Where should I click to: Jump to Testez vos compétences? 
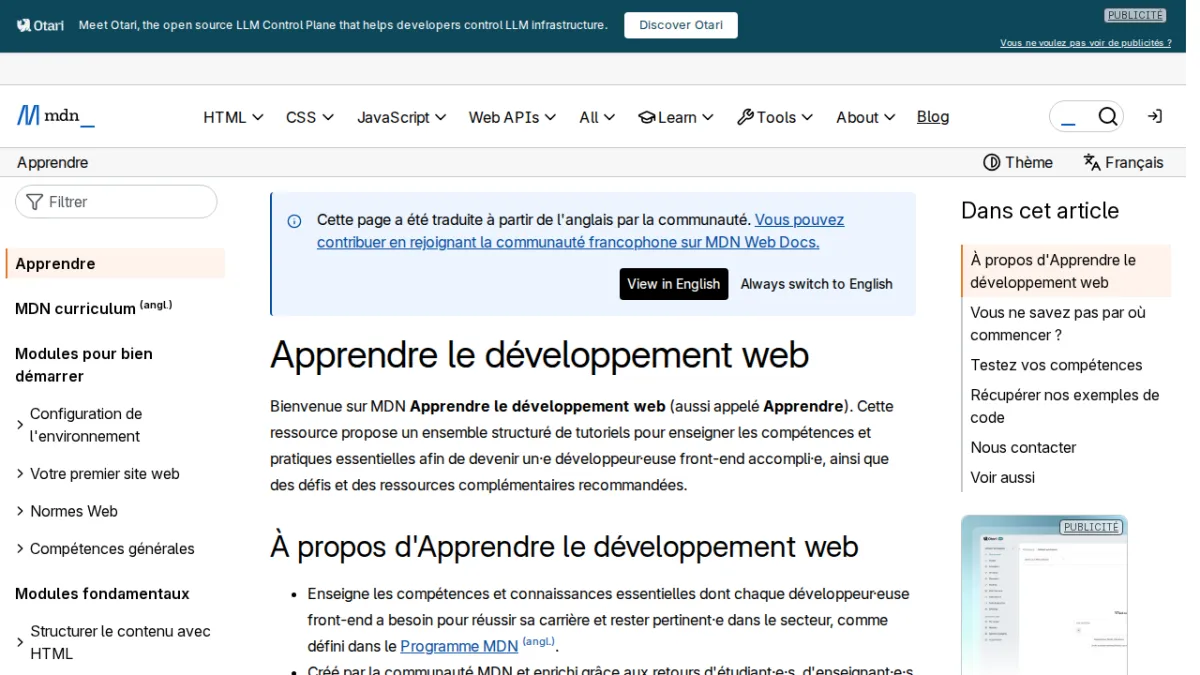(x=1056, y=365)
